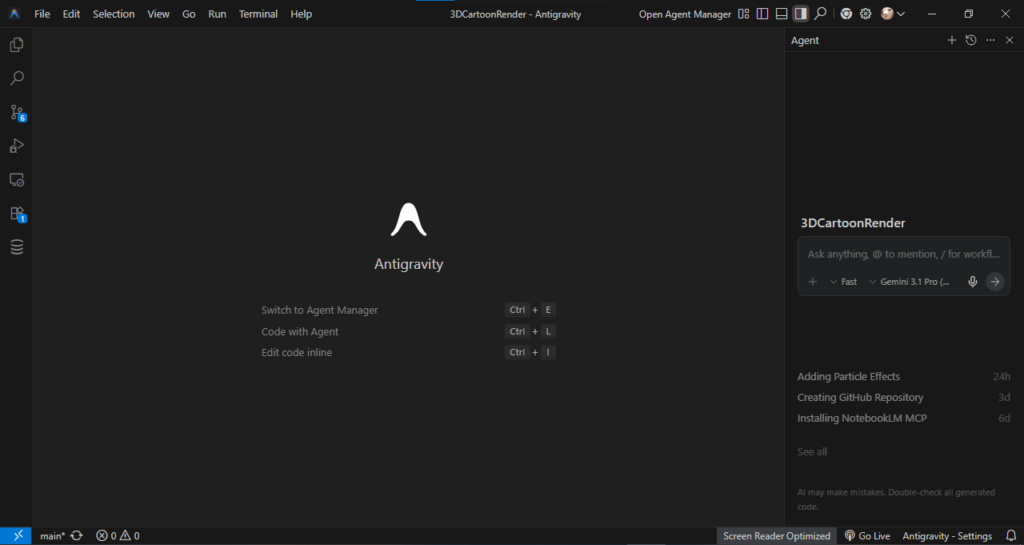Expand the Gemini 3.1 Pro model selector
Viewport: 1024px width, 545px height.
[x=908, y=282]
